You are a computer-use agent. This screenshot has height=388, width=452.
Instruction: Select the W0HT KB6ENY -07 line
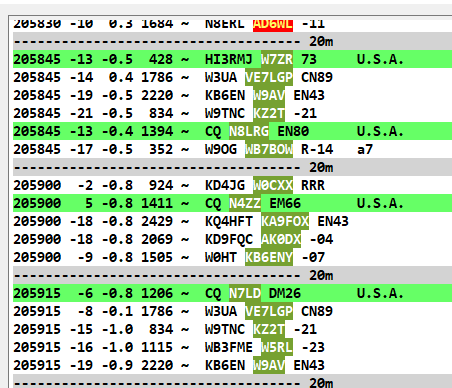232,257
